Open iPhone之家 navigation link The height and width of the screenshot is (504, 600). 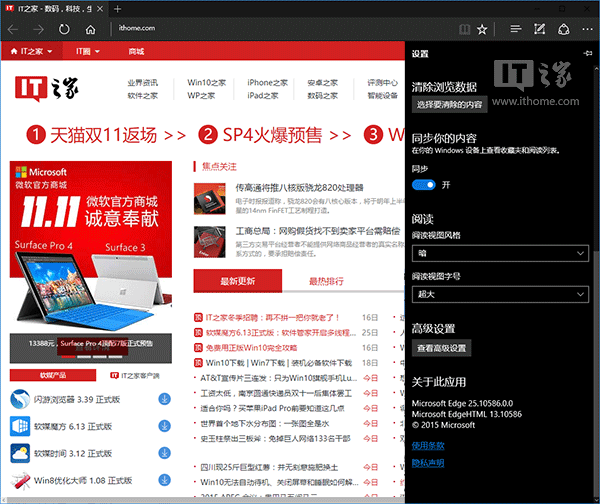(x=267, y=82)
